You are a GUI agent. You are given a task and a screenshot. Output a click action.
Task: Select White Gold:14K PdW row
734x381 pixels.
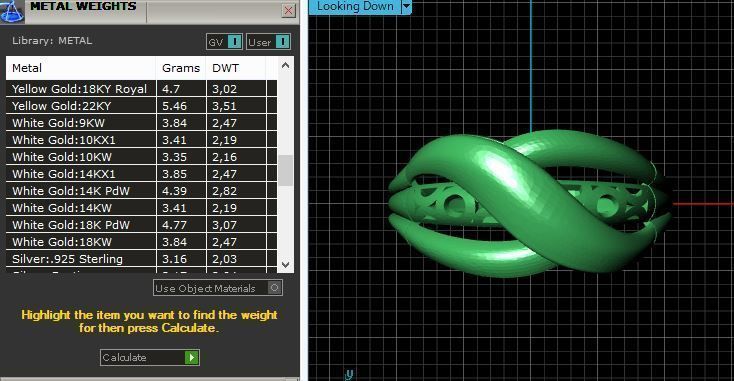pos(141,191)
